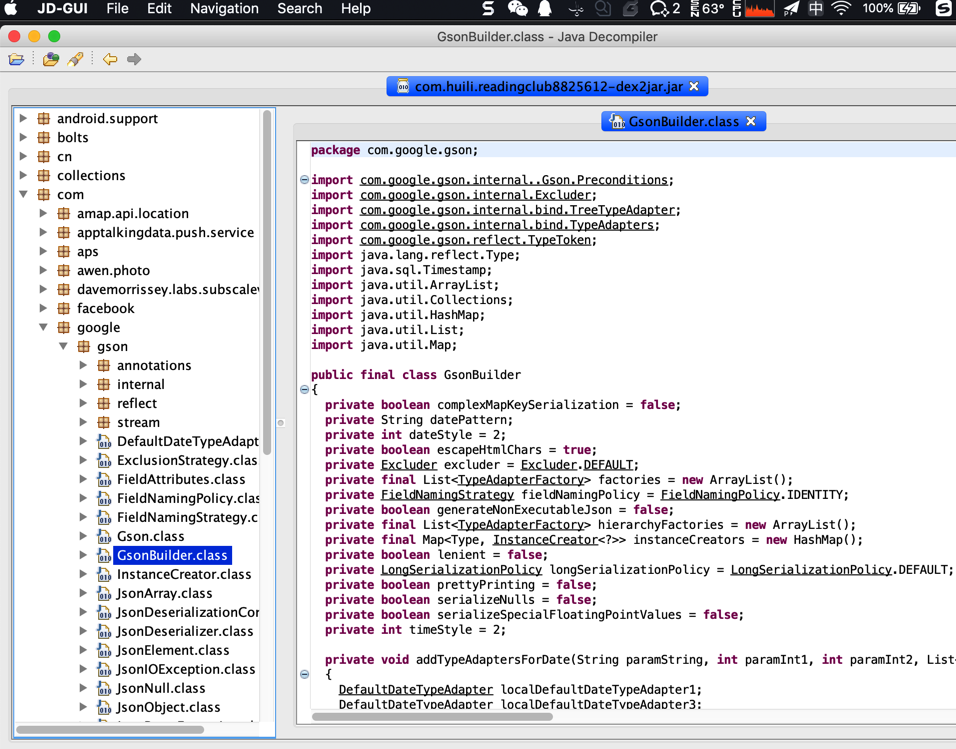Image resolution: width=956 pixels, height=749 pixels.
Task: Open the Help menu
Action: [x=355, y=9]
